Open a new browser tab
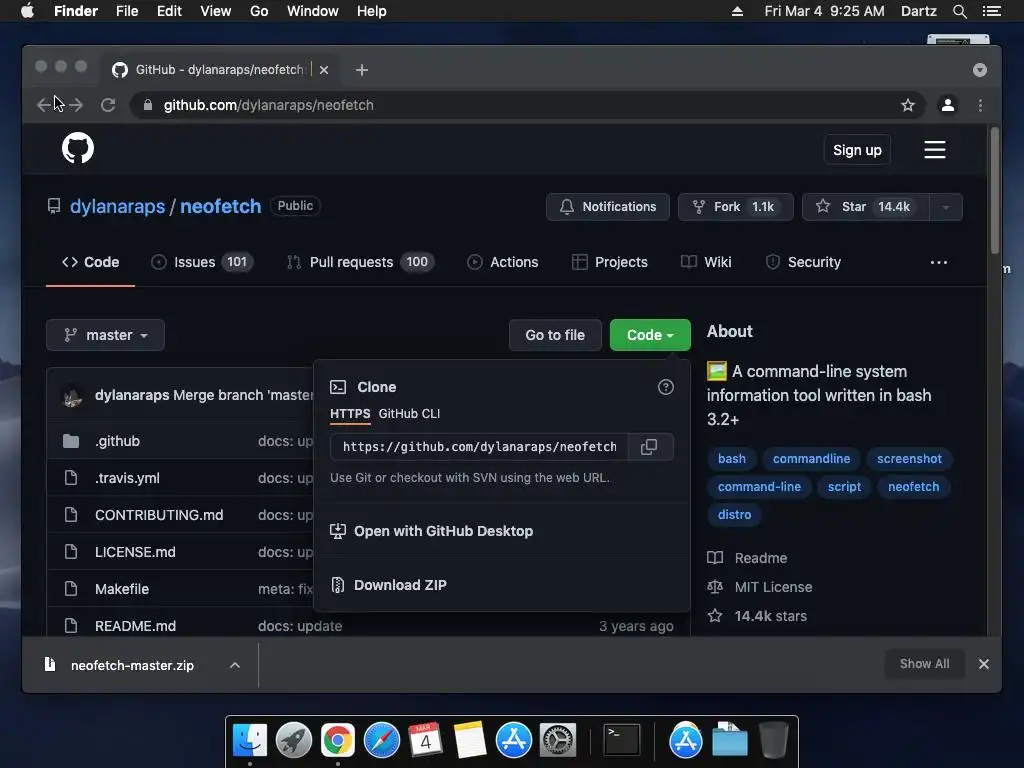 coord(362,70)
